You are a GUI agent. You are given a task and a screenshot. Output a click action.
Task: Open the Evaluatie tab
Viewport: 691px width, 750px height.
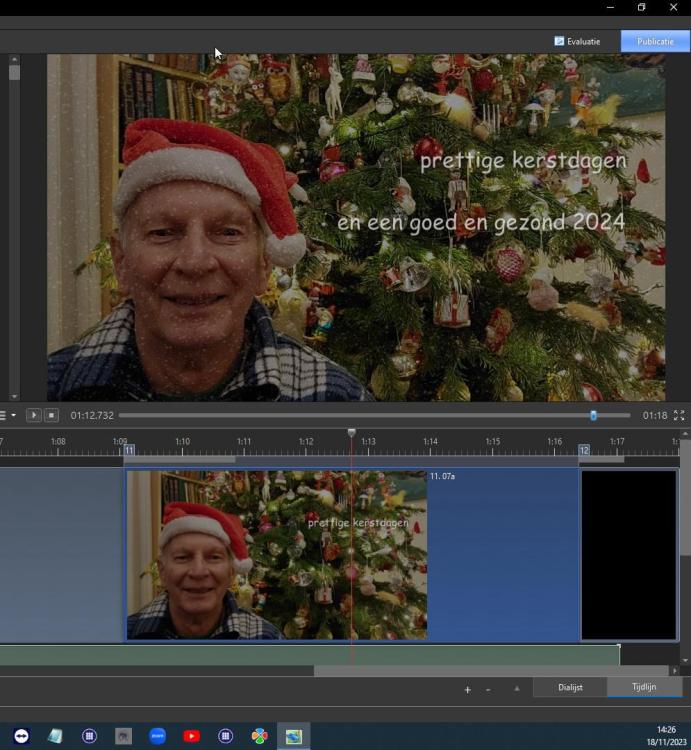[577, 41]
